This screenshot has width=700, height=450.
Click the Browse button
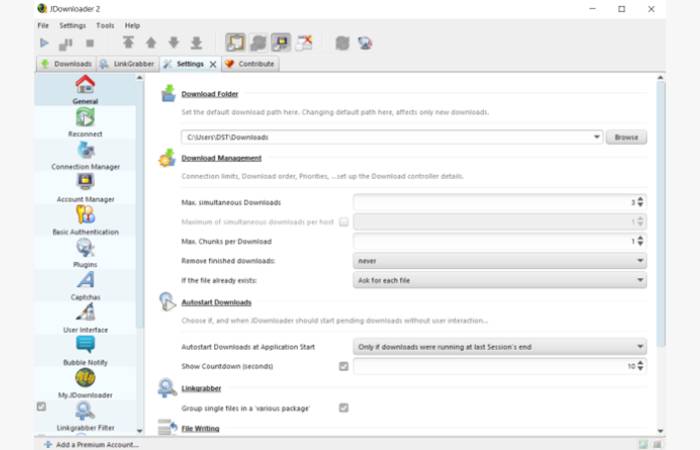tap(626, 137)
